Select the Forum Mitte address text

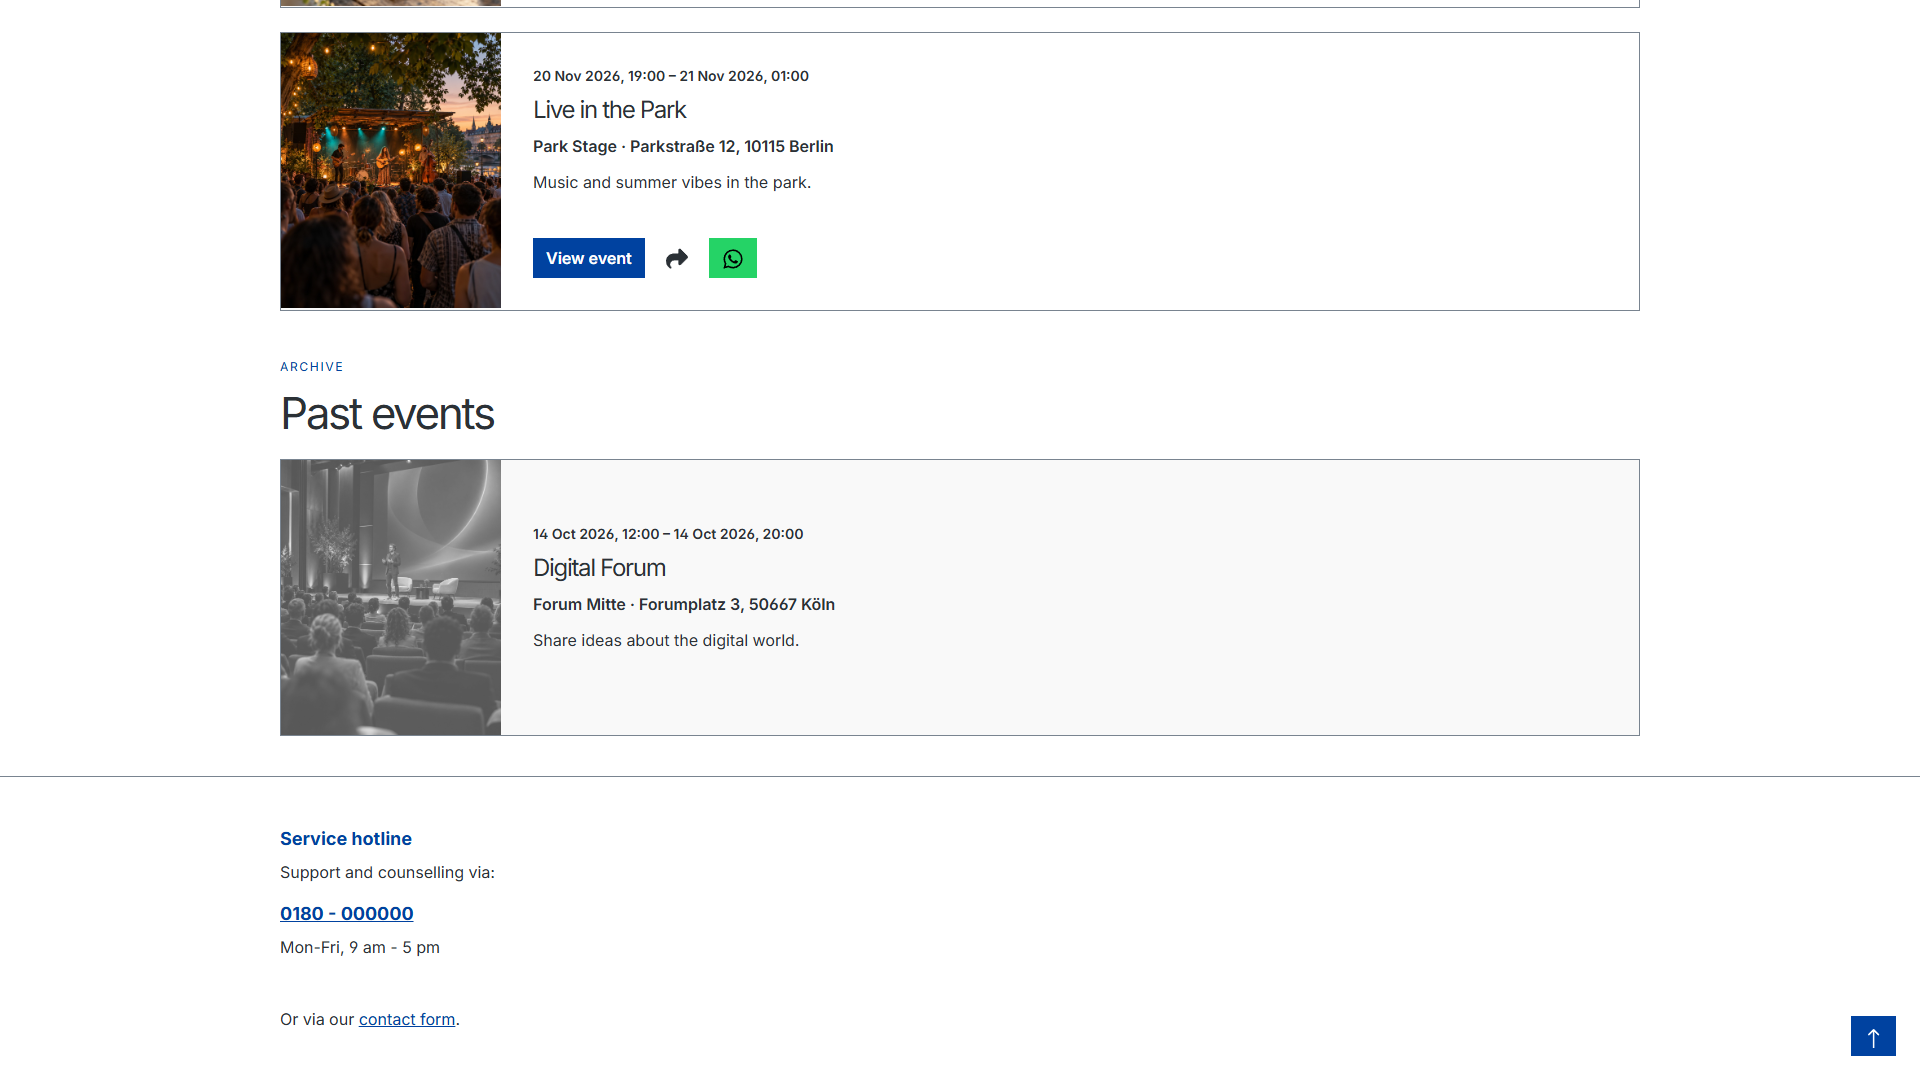[x=684, y=604]
